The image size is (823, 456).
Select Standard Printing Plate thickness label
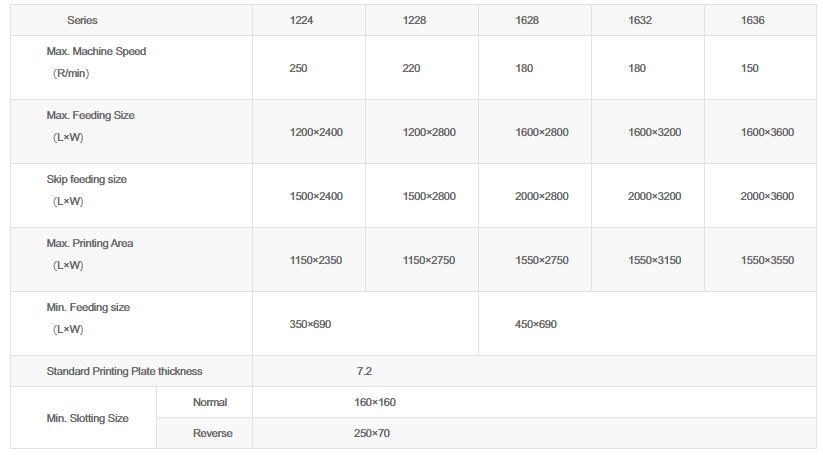[124, 371]
